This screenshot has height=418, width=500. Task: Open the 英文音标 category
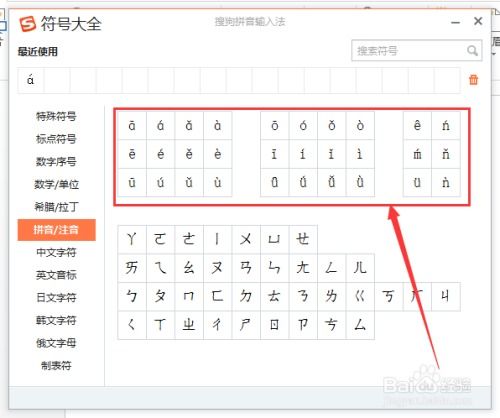pos(56,275)
